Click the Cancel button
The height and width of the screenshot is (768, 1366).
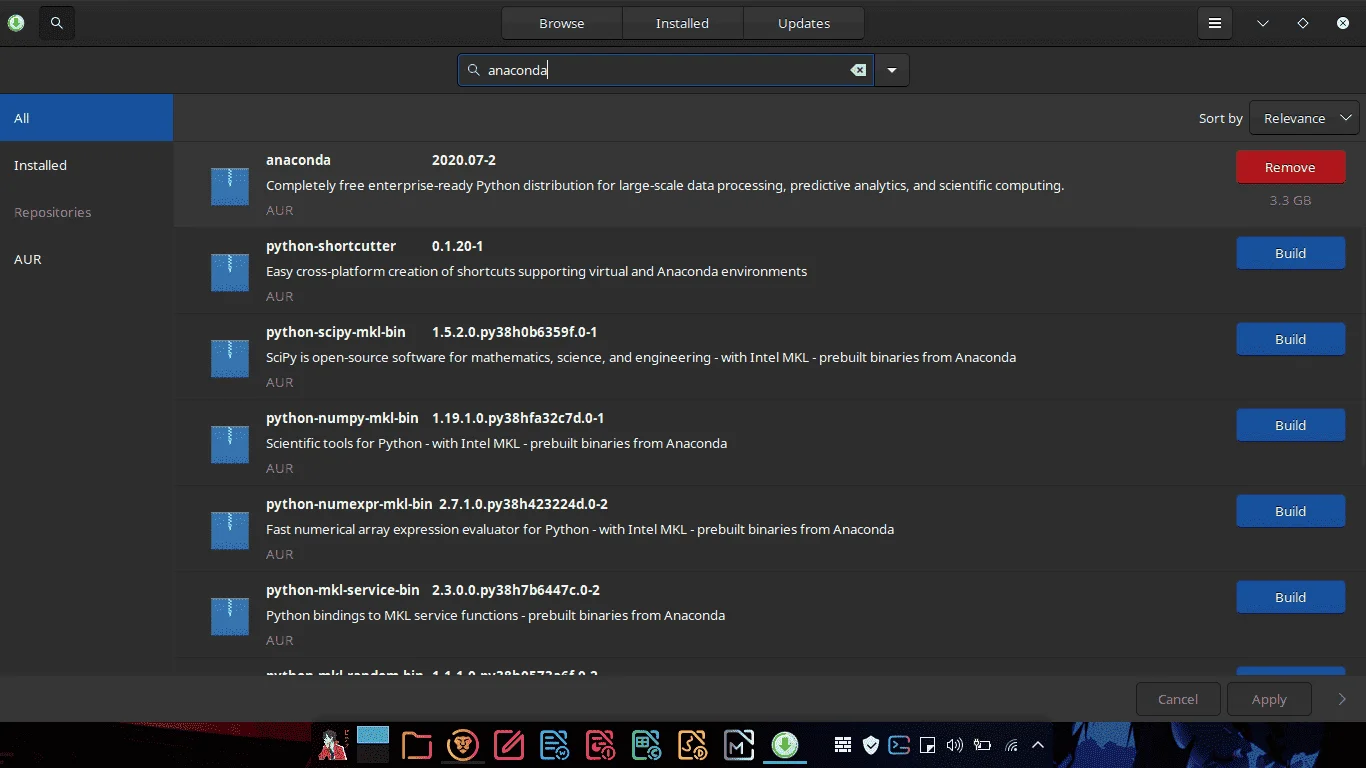(1178, 699)
